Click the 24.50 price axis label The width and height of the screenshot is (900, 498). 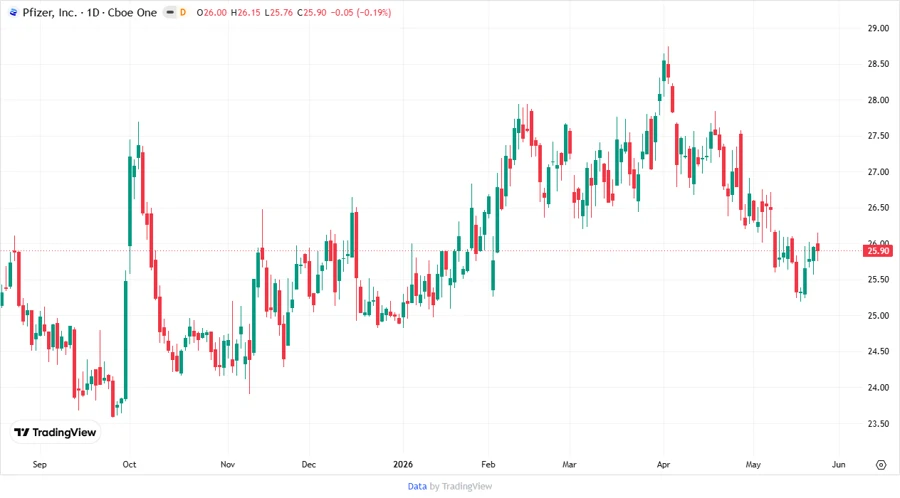878,351
